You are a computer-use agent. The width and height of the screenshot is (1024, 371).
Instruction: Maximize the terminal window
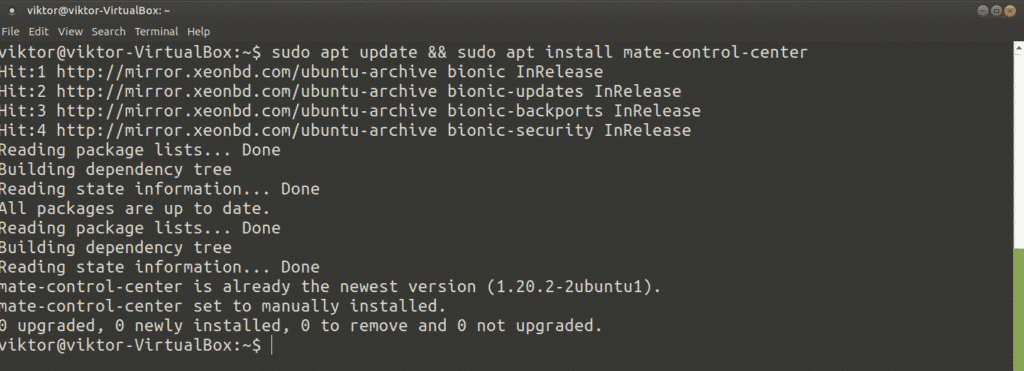[x=997, y=10]
